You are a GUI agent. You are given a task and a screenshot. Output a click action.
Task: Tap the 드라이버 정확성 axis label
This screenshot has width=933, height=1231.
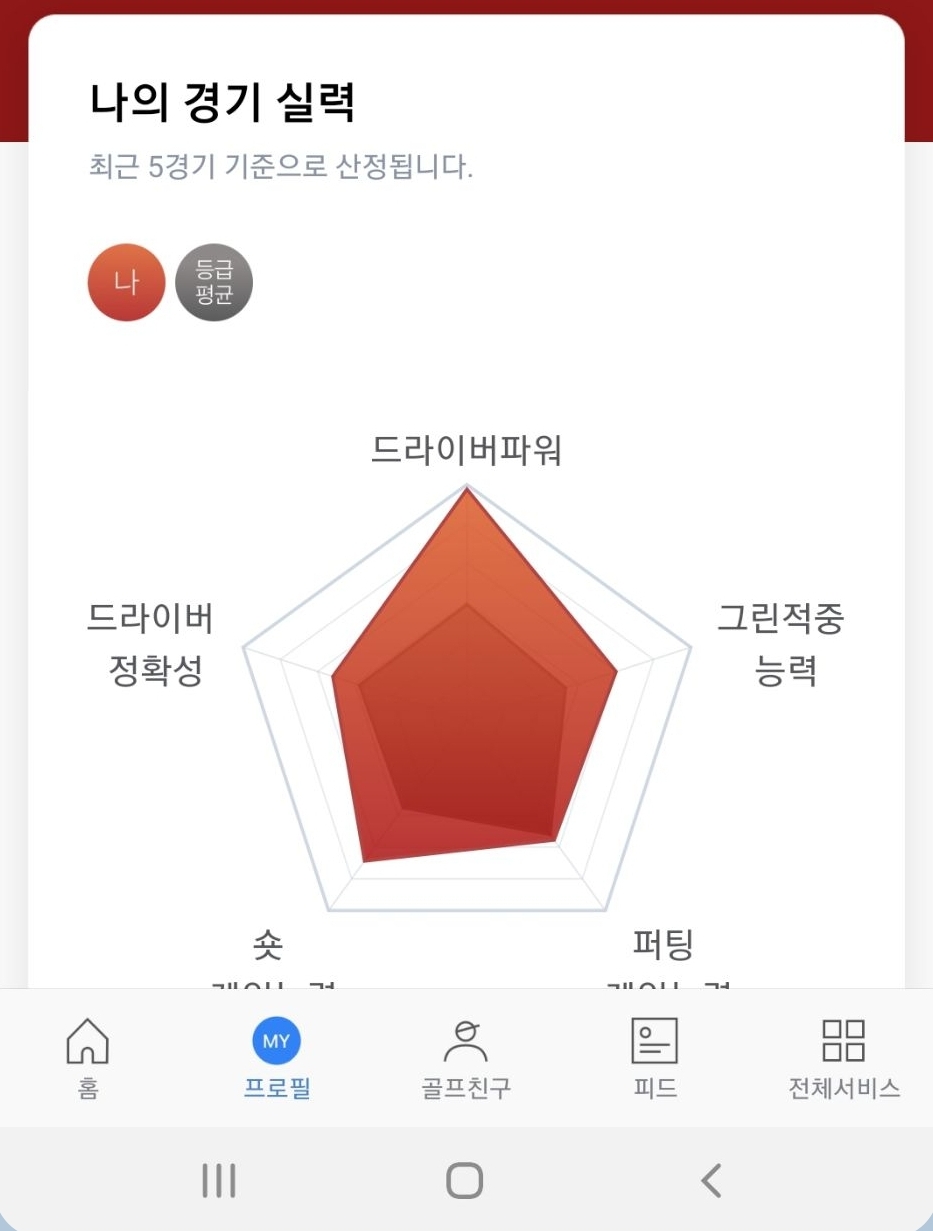pos(152,645)
